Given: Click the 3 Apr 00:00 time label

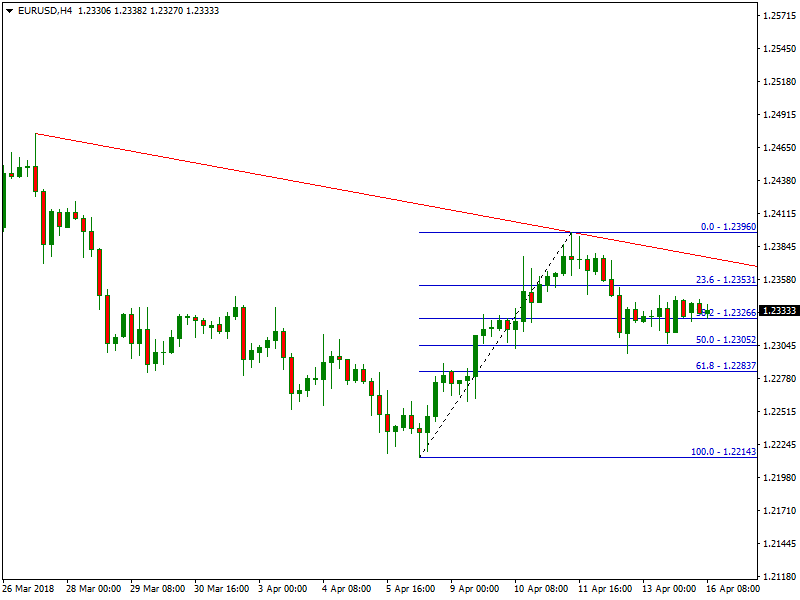Looking at the screenshot, I should tap(282, 589).
